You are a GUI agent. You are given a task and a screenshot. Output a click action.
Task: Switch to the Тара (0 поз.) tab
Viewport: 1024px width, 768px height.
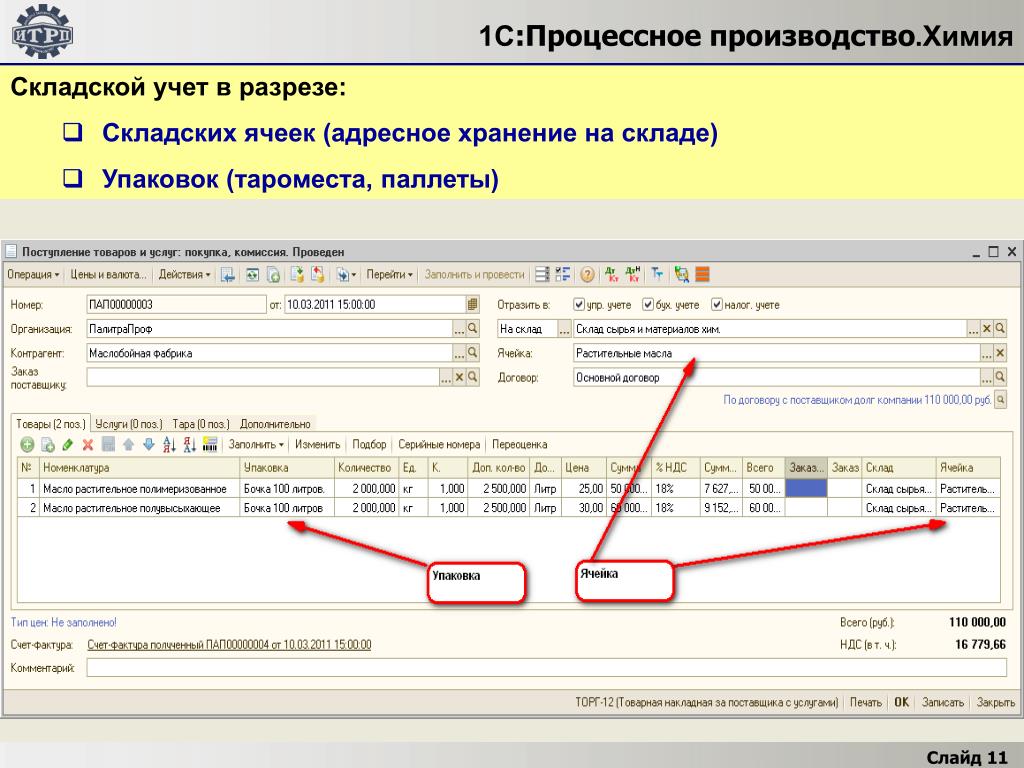200,424
